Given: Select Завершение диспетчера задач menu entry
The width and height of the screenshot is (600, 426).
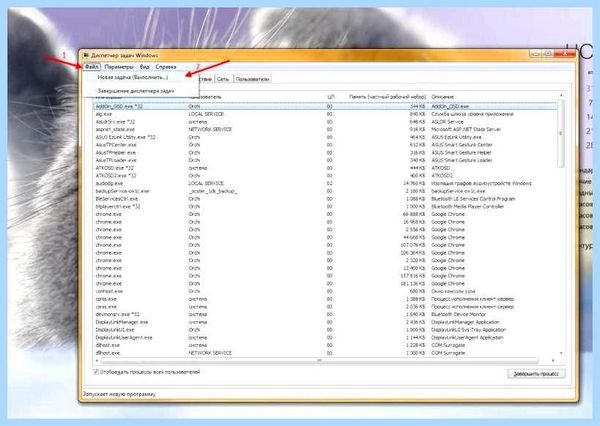Looking at the screenshot, I should coord(136,91).
